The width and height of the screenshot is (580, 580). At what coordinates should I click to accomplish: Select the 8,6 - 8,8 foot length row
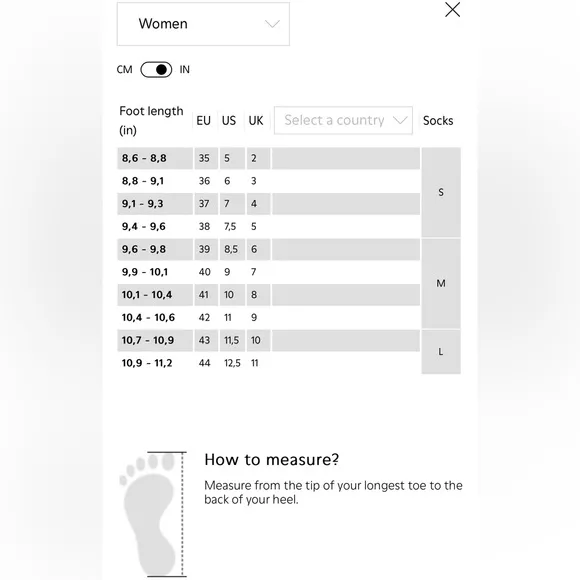point(269,158)
